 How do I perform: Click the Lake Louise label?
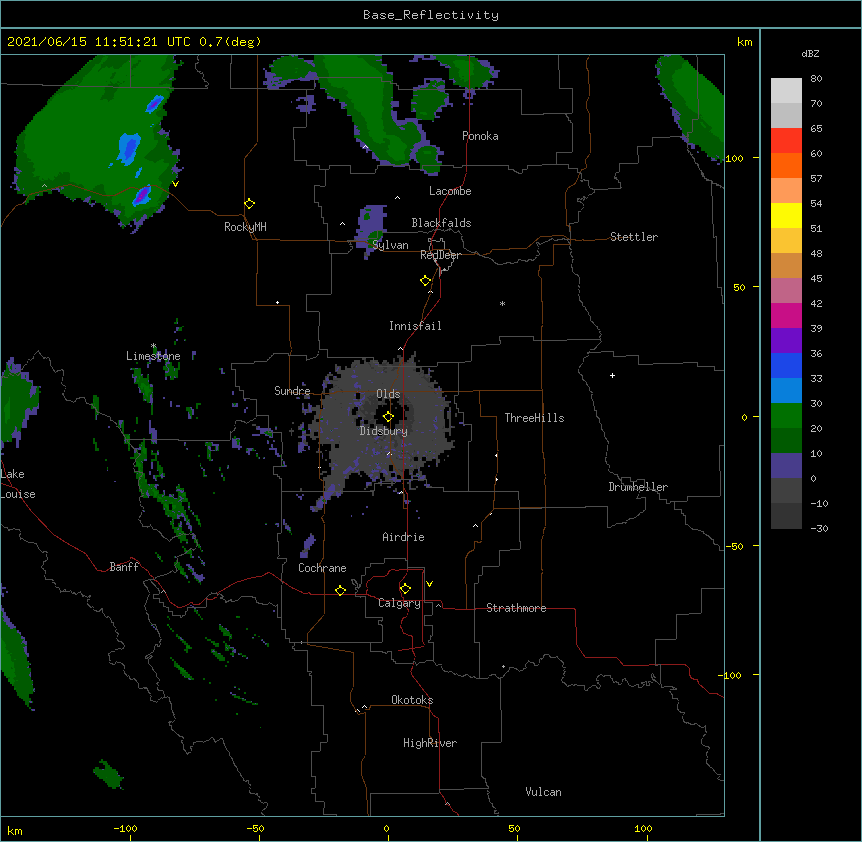click(18, 484)
